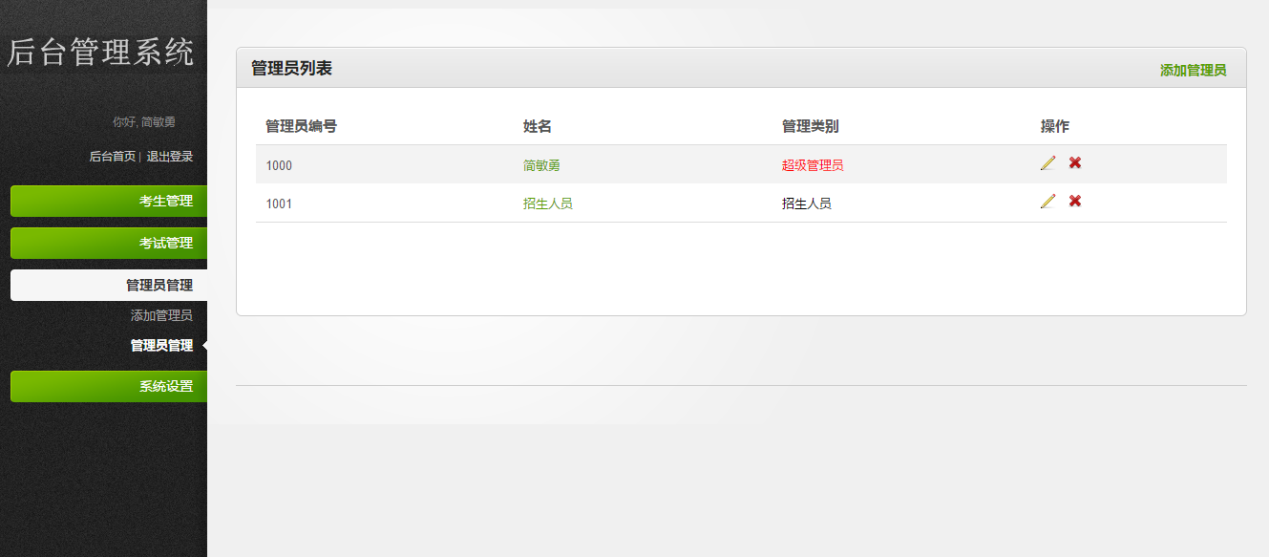Open the 添加管理员 link in the panel header
This screenshot has height=557, width=1269.
tap(1193, 70)
